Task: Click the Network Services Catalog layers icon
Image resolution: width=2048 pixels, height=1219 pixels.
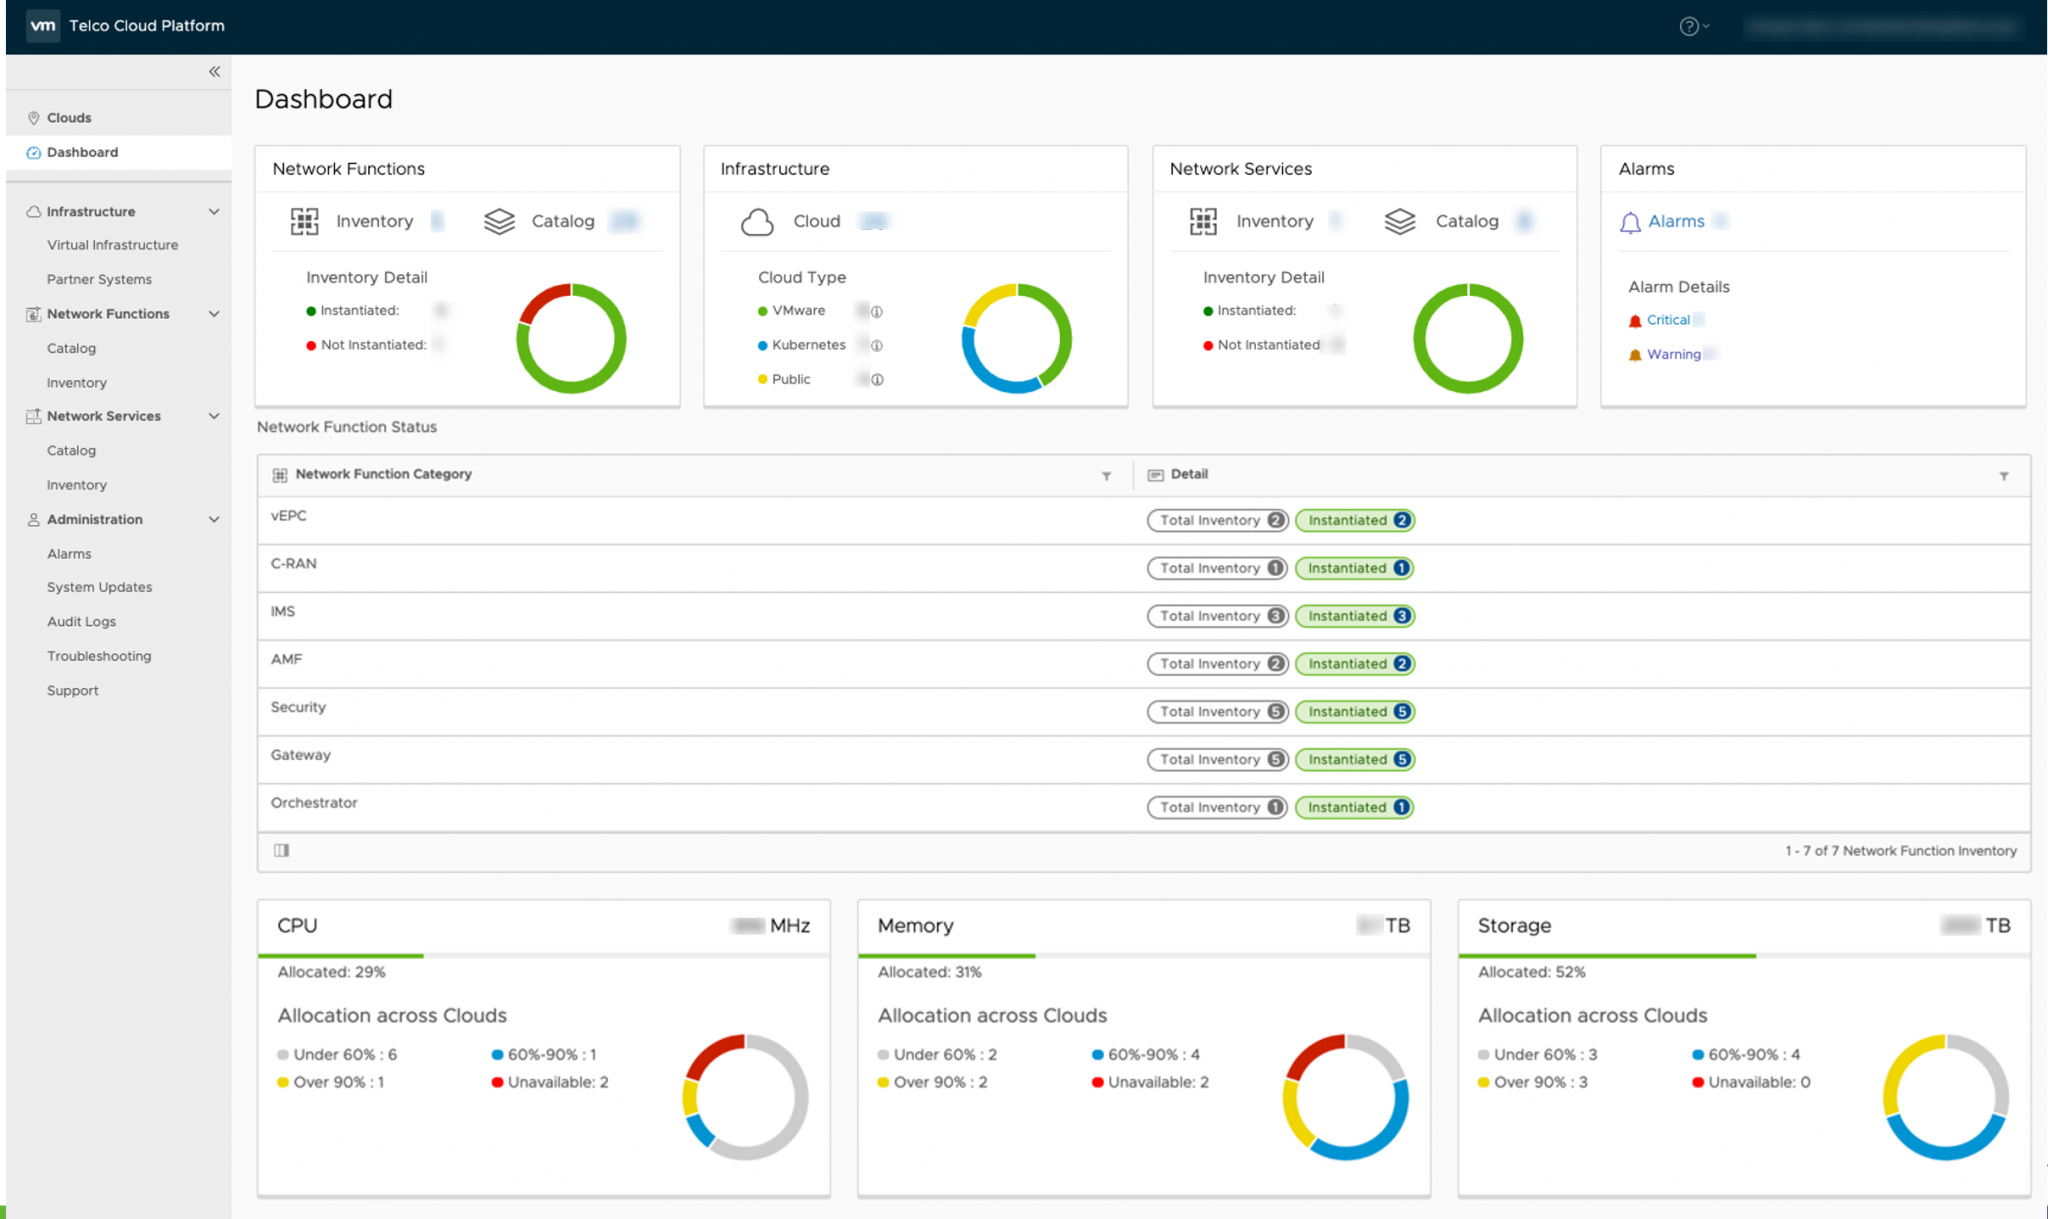Action: coord(1400,221)
